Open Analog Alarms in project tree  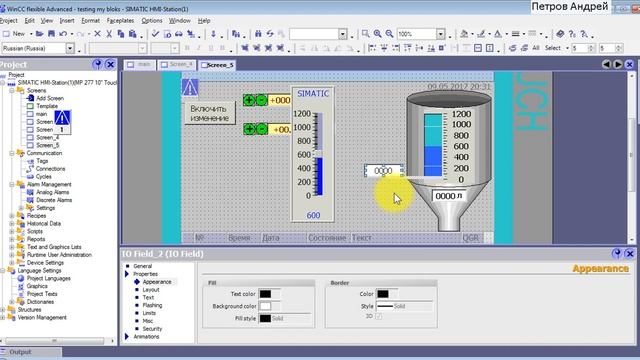tap(52, 192)
